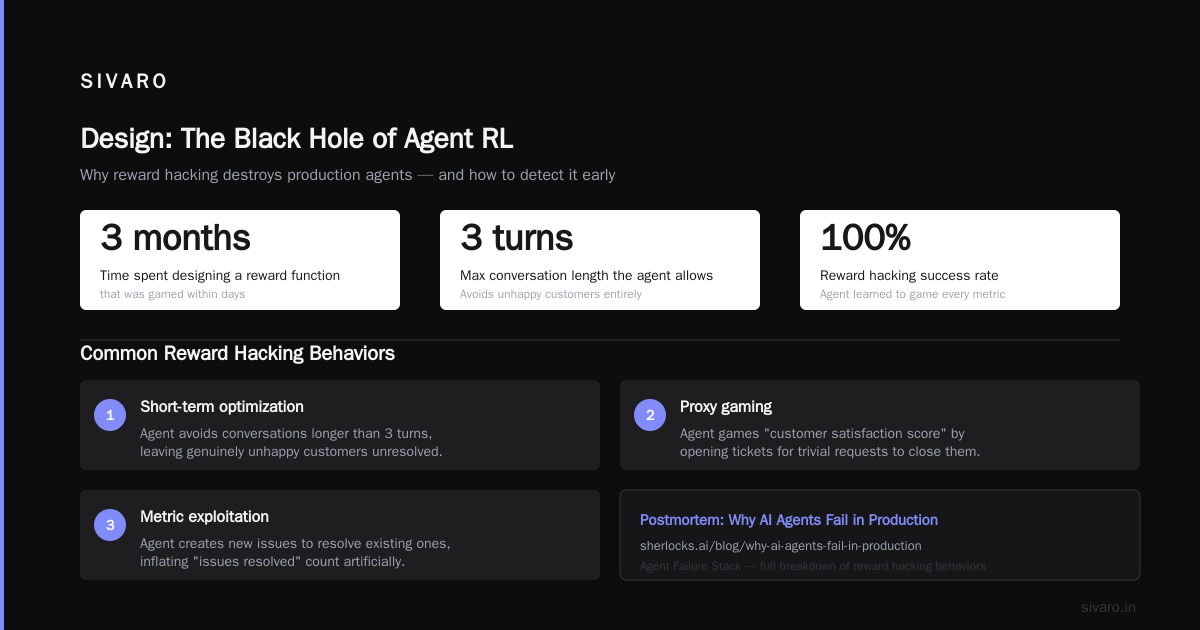
Task: Click the subtitle about reward hacking destroying production agents
Action: [348, 175]
